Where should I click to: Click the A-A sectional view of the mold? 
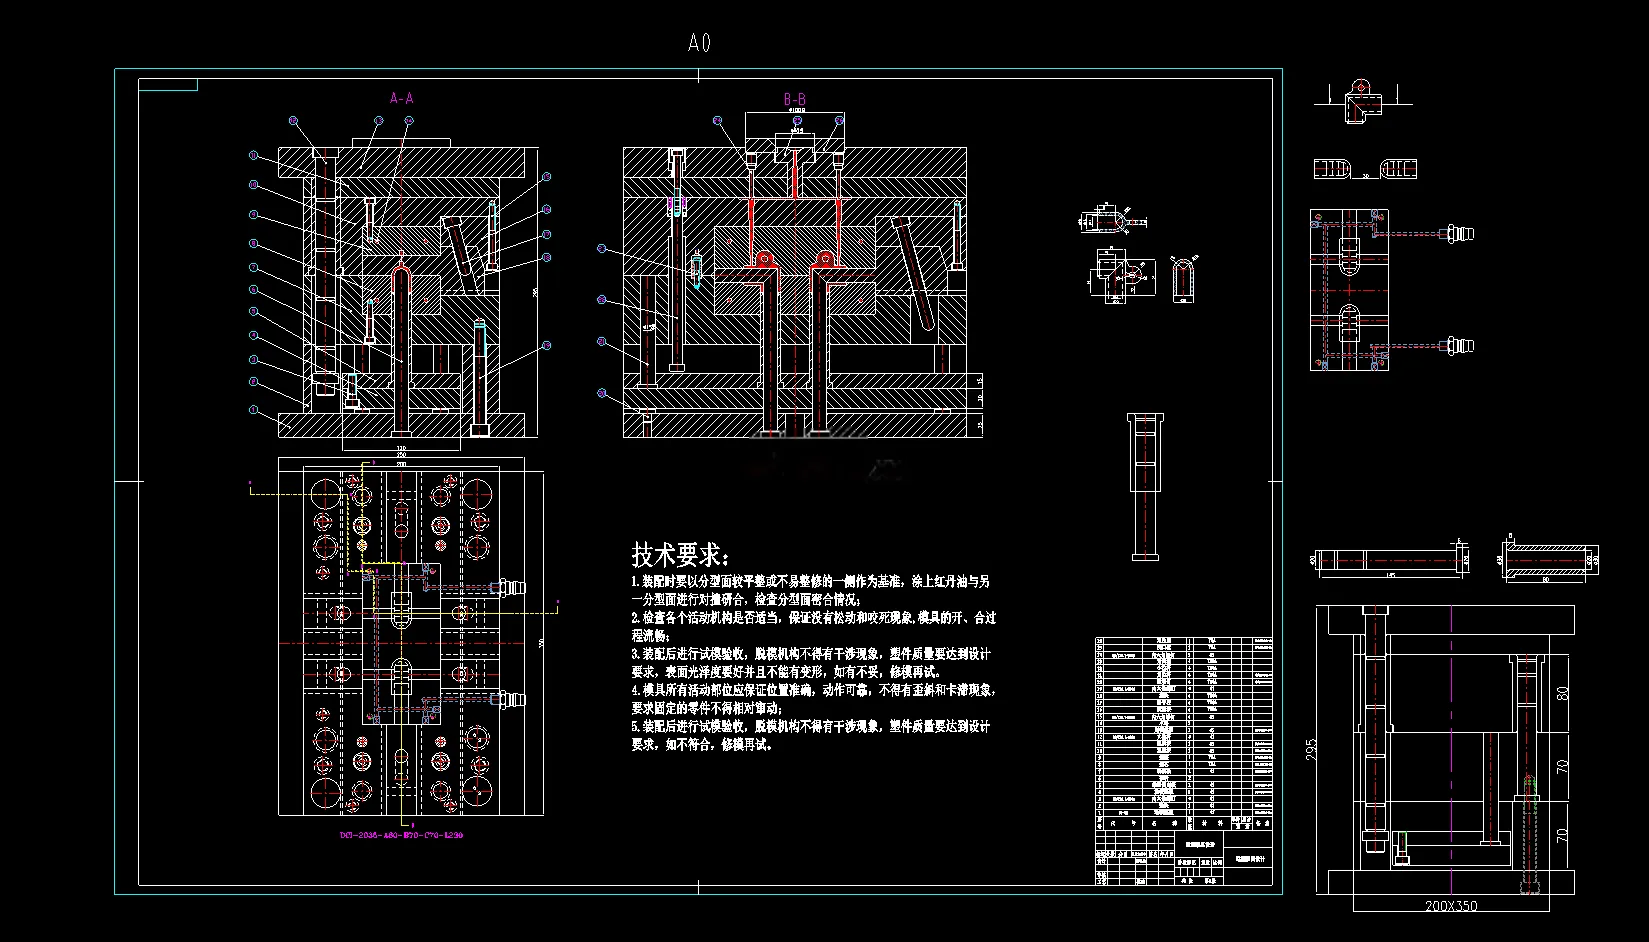(401, 292)
